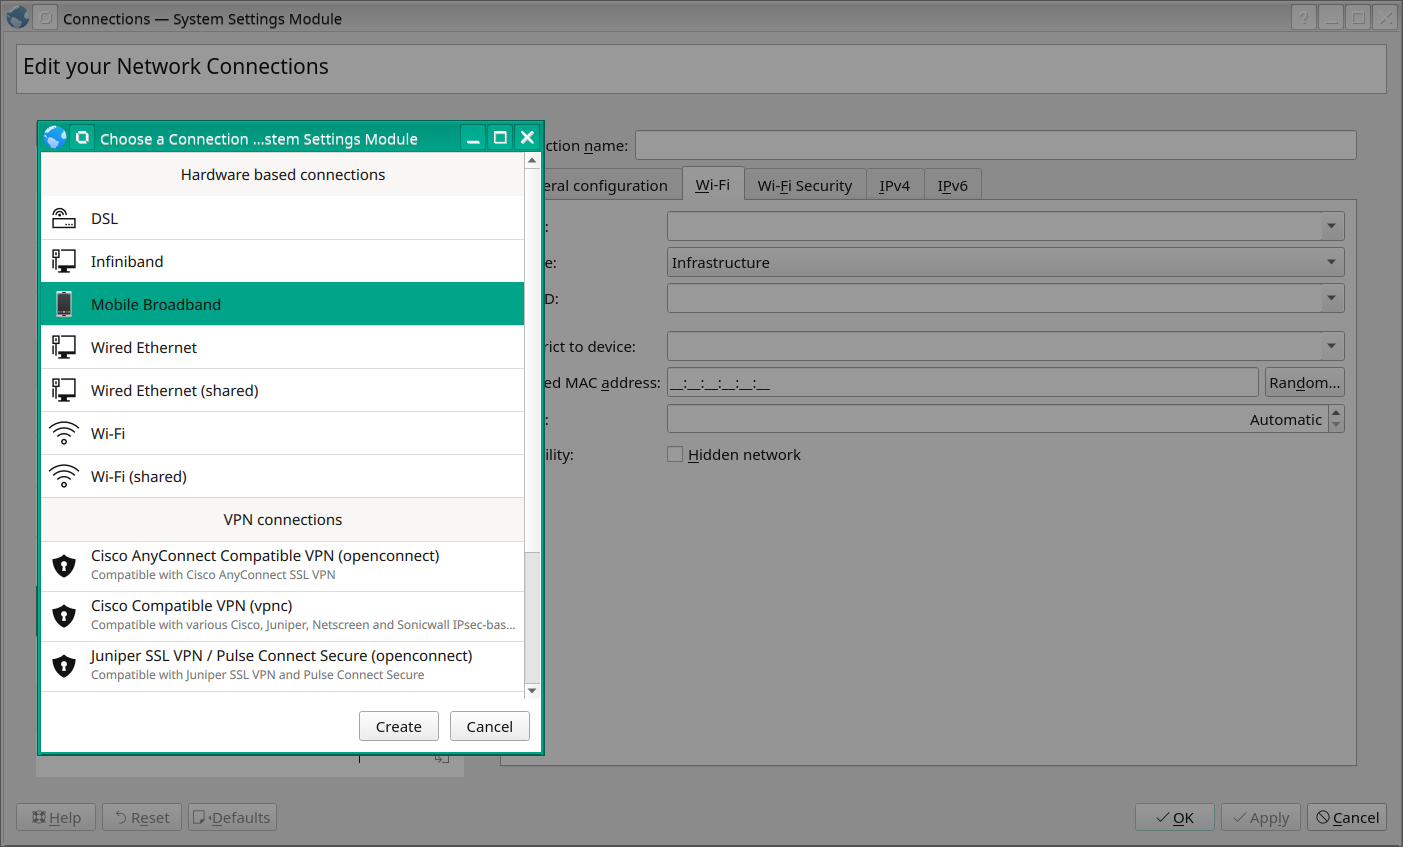
Task: Click the pin icon in the dialog title bar
Action: 83,138
